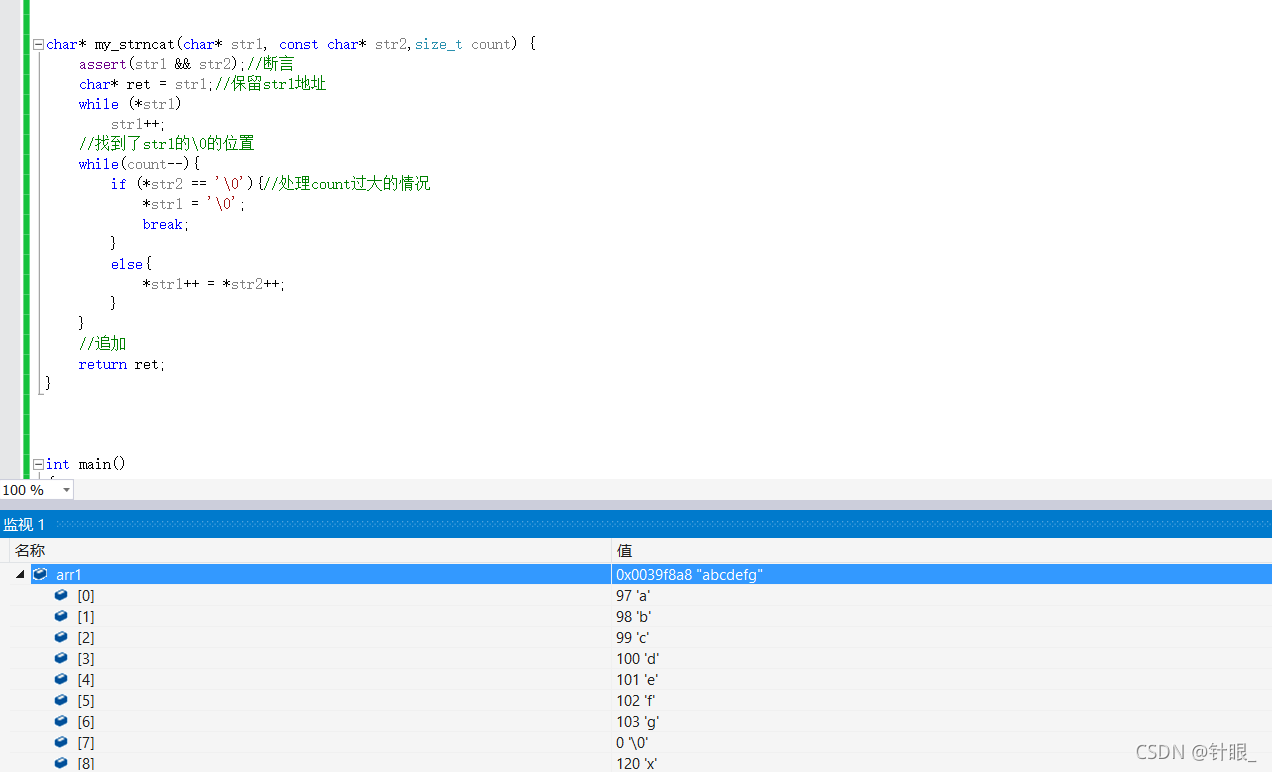Click the else{ line
This screenshot has height=772, width=1272.
(131, 264)
